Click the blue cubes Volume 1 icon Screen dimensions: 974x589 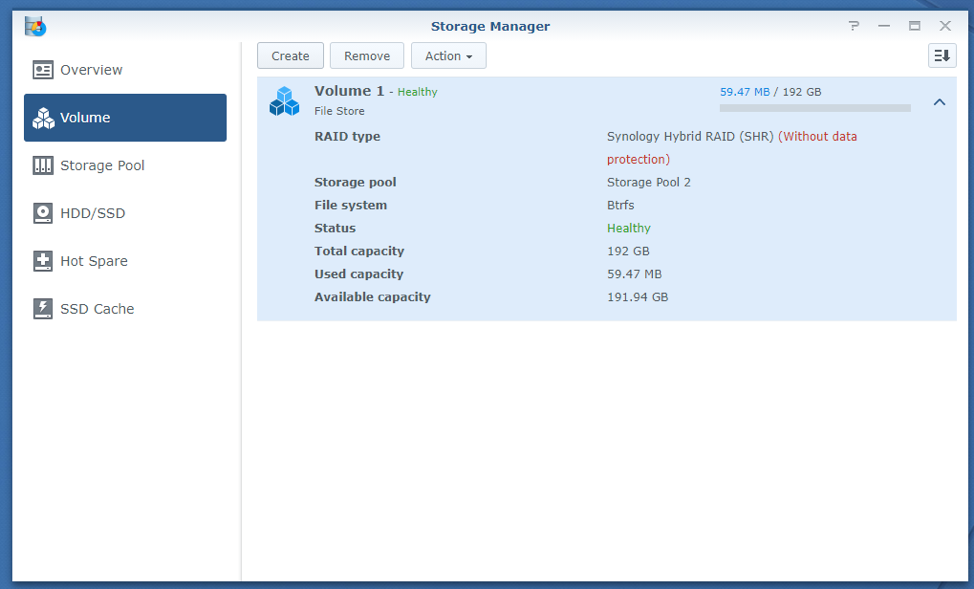pos(284,101)
